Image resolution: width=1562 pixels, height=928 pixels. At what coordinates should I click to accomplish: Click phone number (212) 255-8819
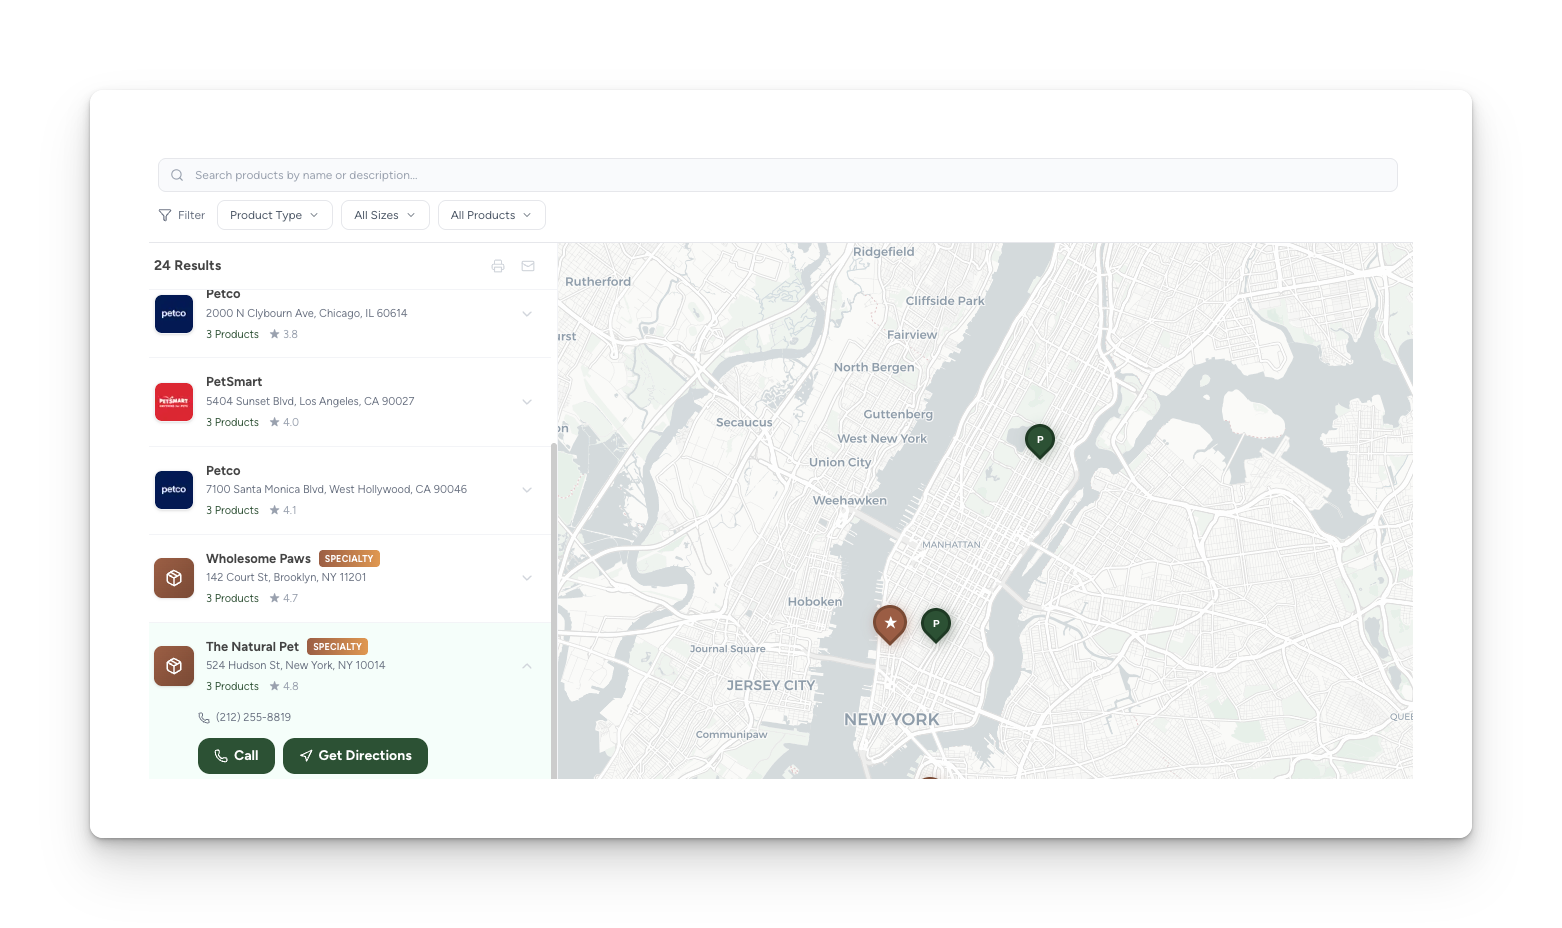pyautogui.click(x=253, y=718)
